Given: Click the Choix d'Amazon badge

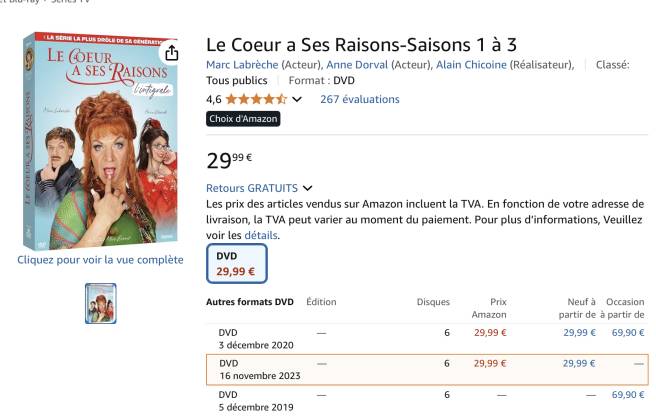Looking at the screenshot, I should point(243,119).
